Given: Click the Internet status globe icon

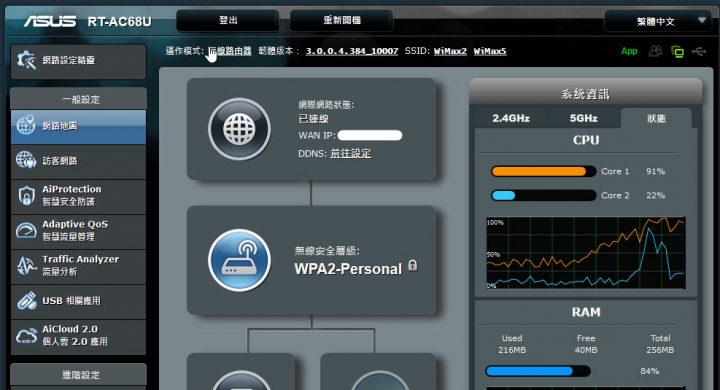Looking at the screenshot, I should pyautogui.click(x=239, y=129).
